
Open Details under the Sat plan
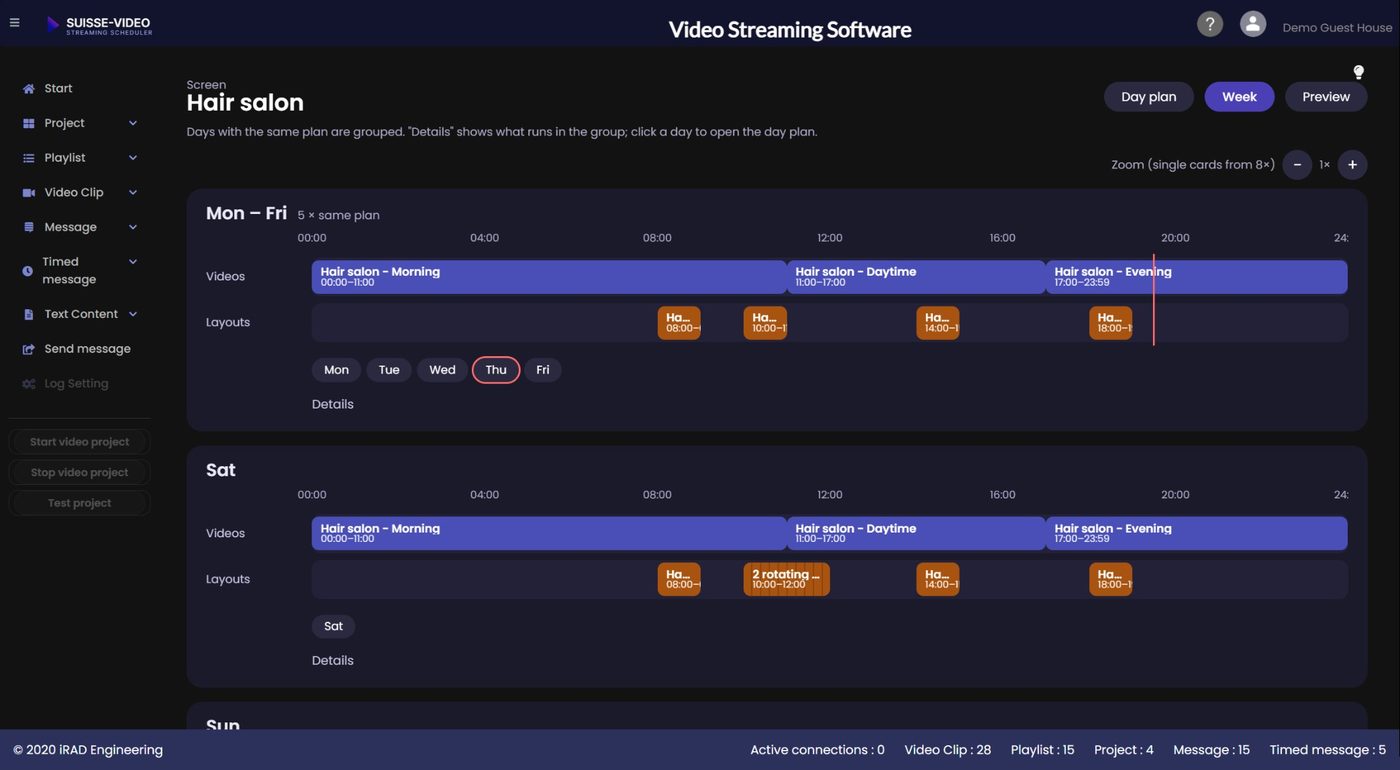[x=333, y=661]
